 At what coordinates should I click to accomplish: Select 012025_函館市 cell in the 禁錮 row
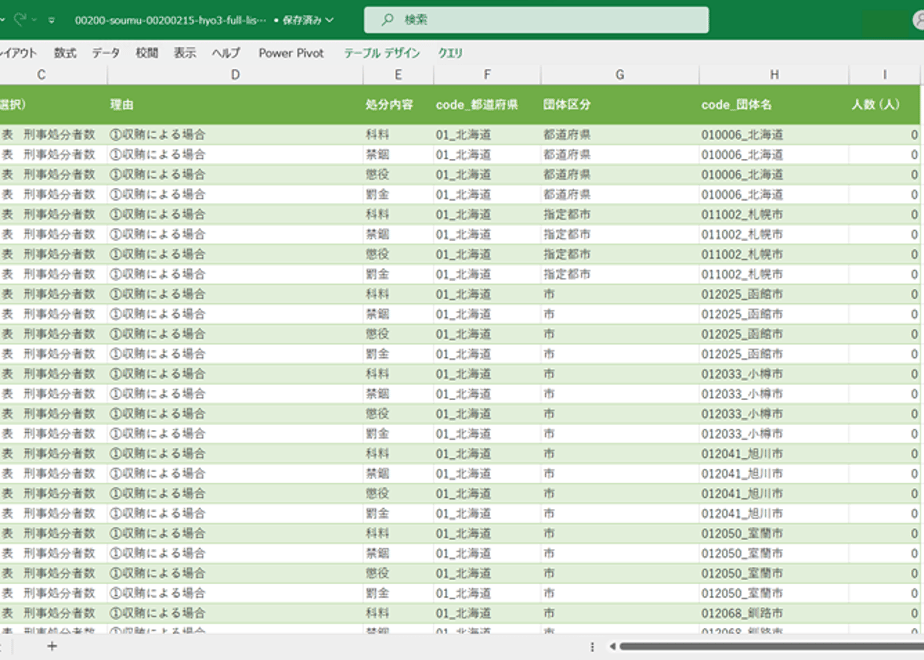[774, 314]
